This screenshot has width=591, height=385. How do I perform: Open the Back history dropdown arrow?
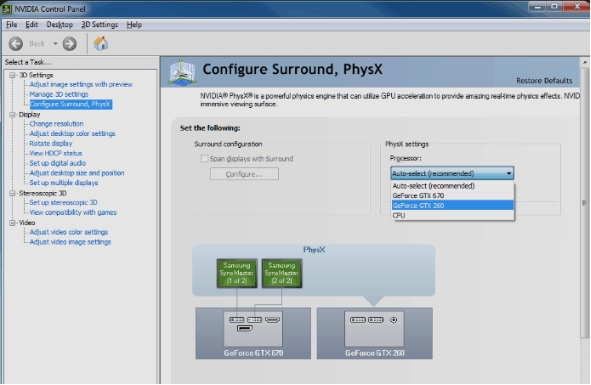click(55, 44)
